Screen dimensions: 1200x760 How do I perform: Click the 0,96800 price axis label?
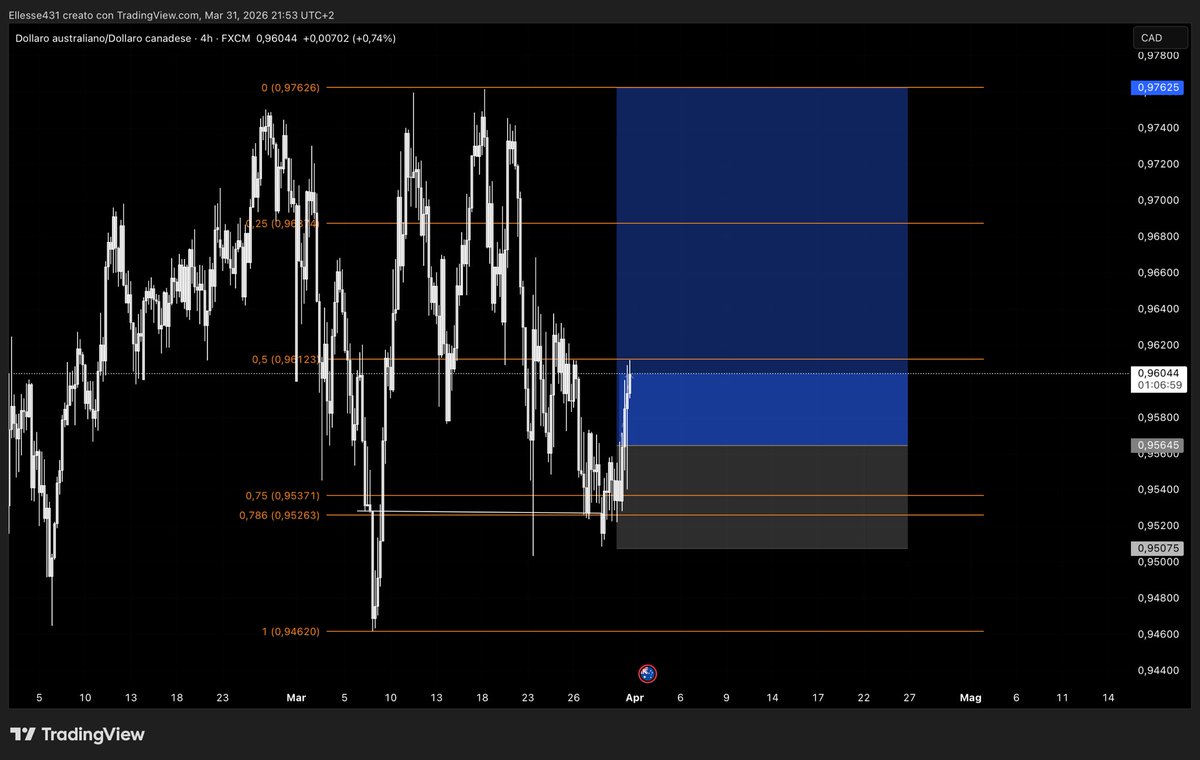tap(1158, 236)
